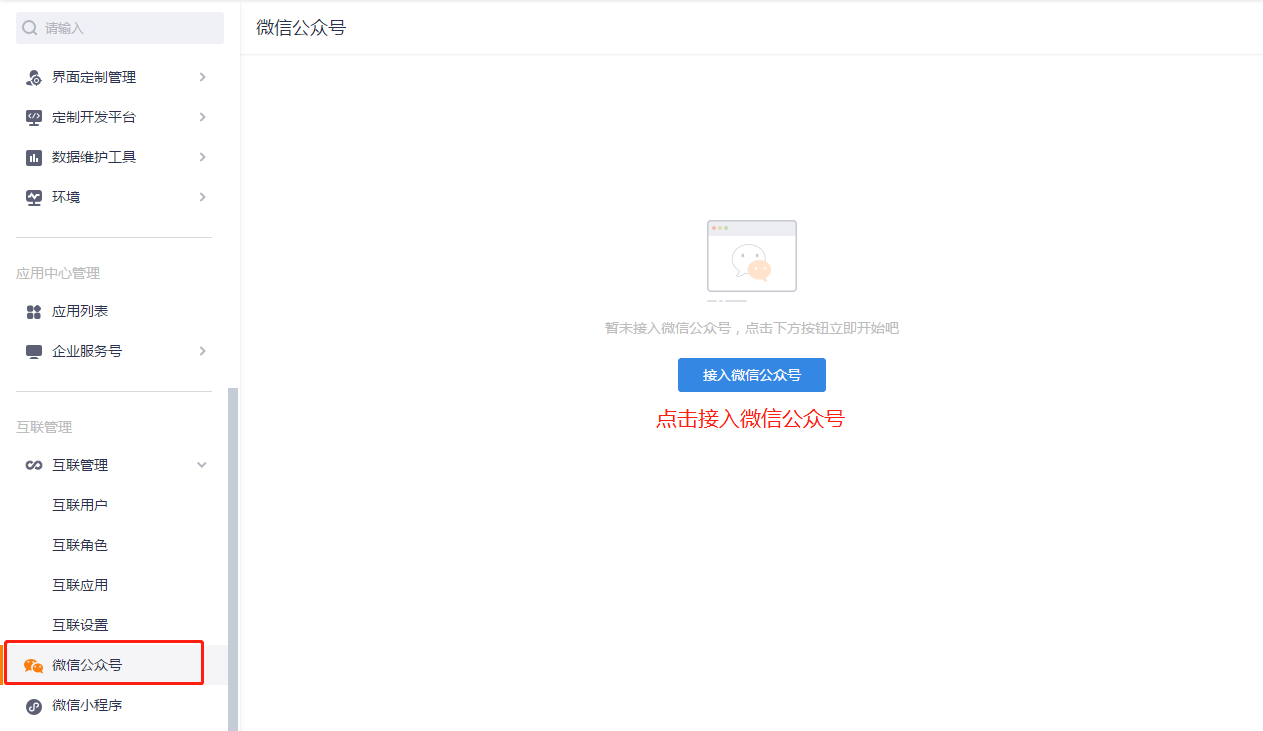This screenshot has width=1263, height=731.
Task: Click the sidebar vertical scrollbar
Action: click(233, 559)
